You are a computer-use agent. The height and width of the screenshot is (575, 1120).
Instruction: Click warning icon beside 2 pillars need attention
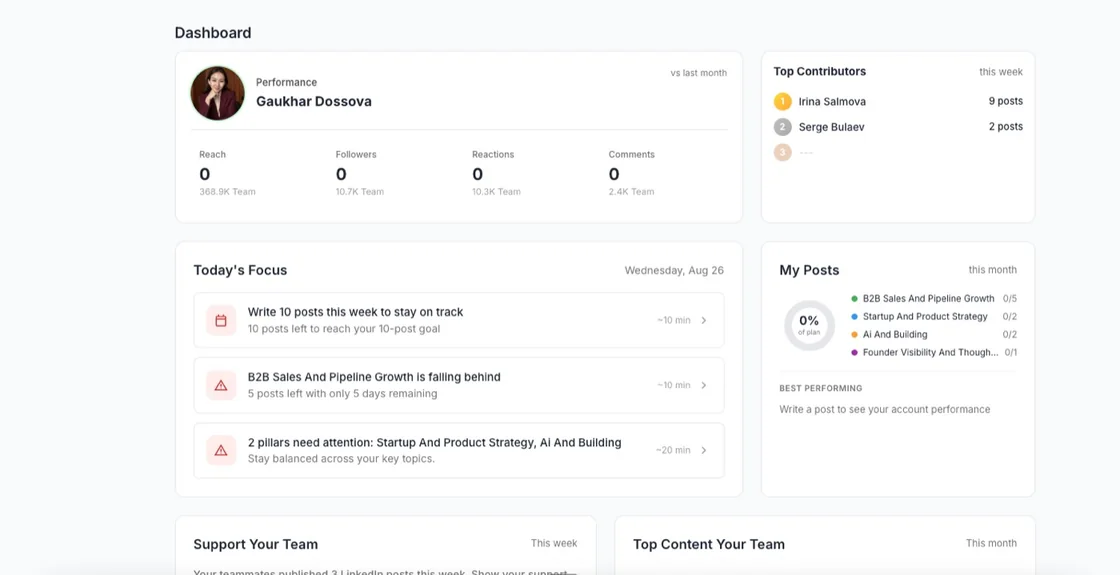pyautogui.click(x=221, y=450)
